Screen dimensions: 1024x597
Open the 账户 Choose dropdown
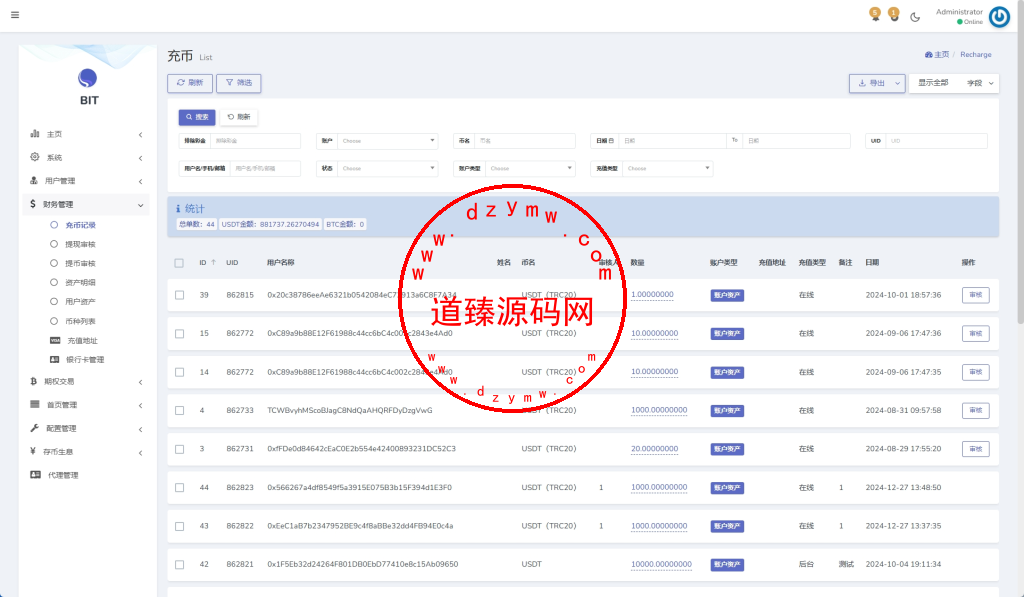(x=387, y=140)
